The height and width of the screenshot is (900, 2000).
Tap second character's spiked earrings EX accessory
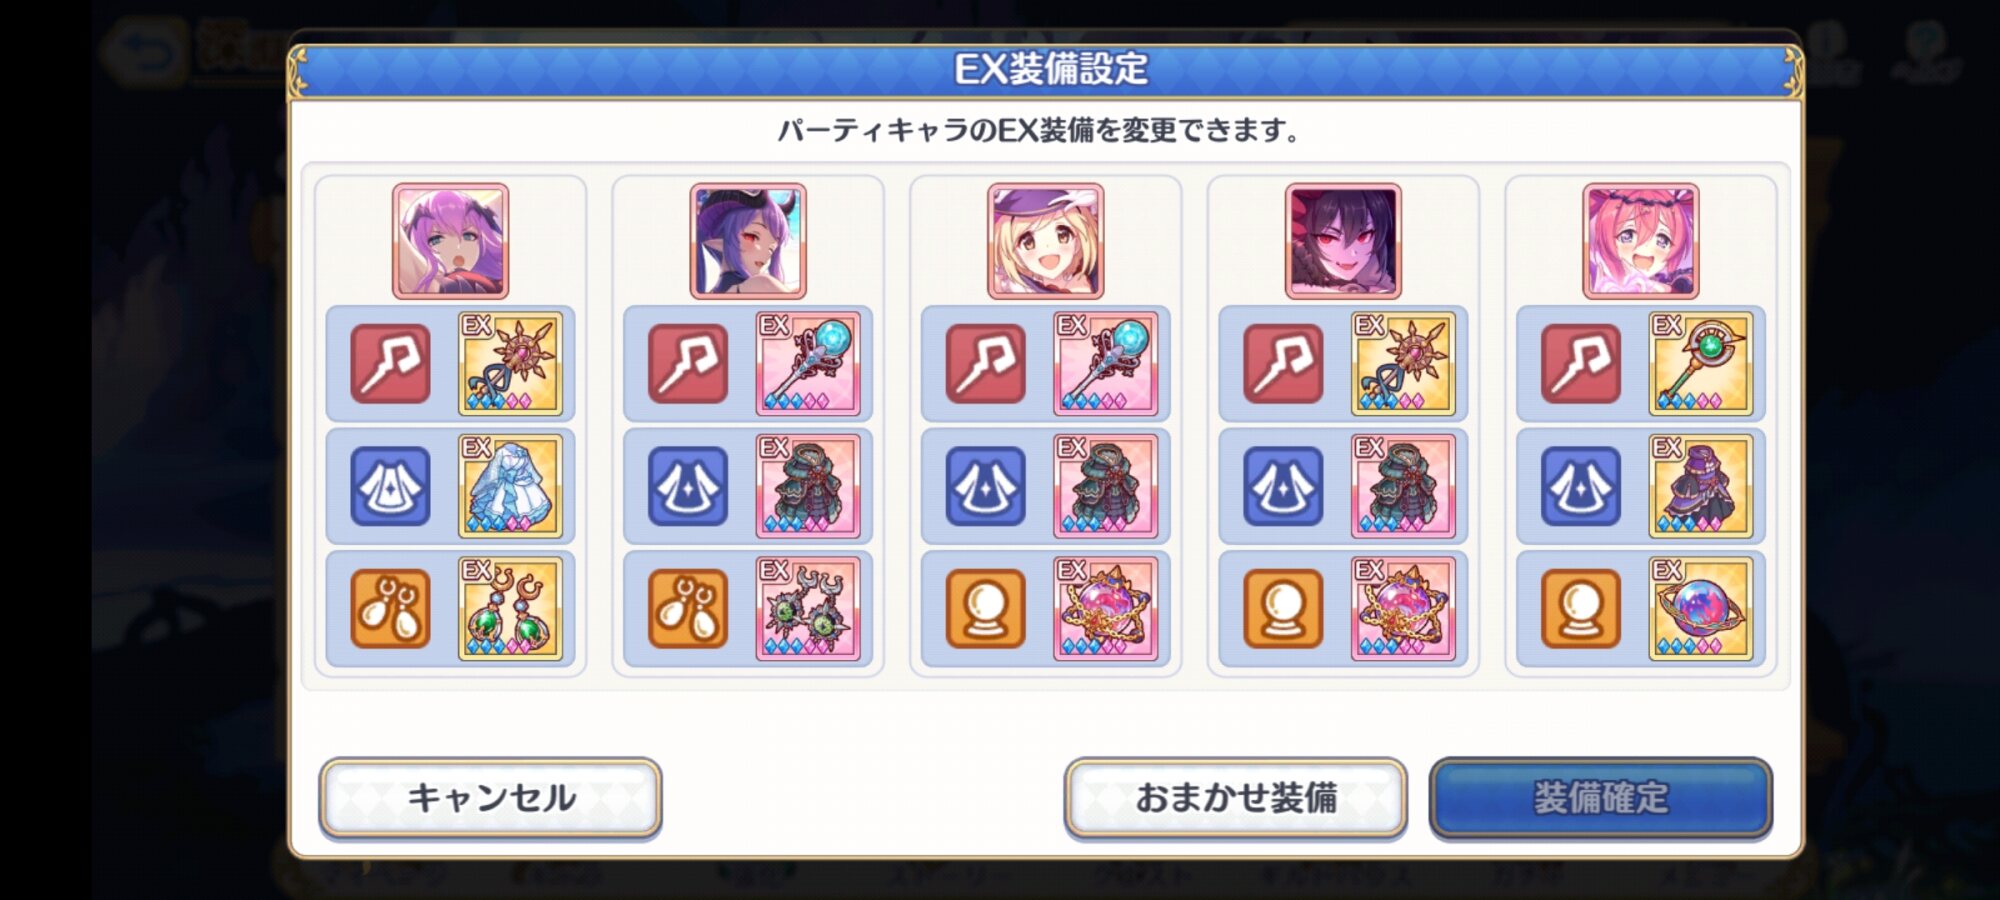tap(808, 608)
